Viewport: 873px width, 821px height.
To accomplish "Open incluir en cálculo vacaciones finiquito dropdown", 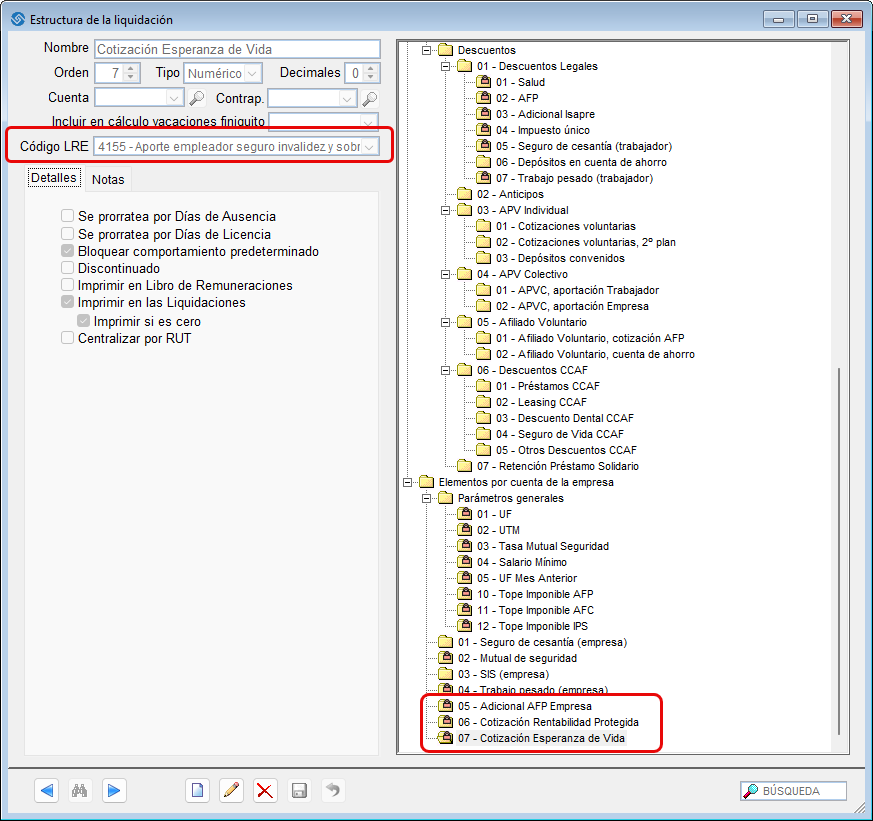I will point(367,121).
